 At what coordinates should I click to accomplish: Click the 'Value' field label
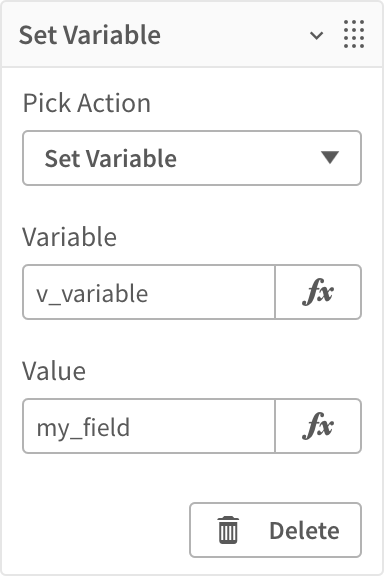tap(54, 371)
